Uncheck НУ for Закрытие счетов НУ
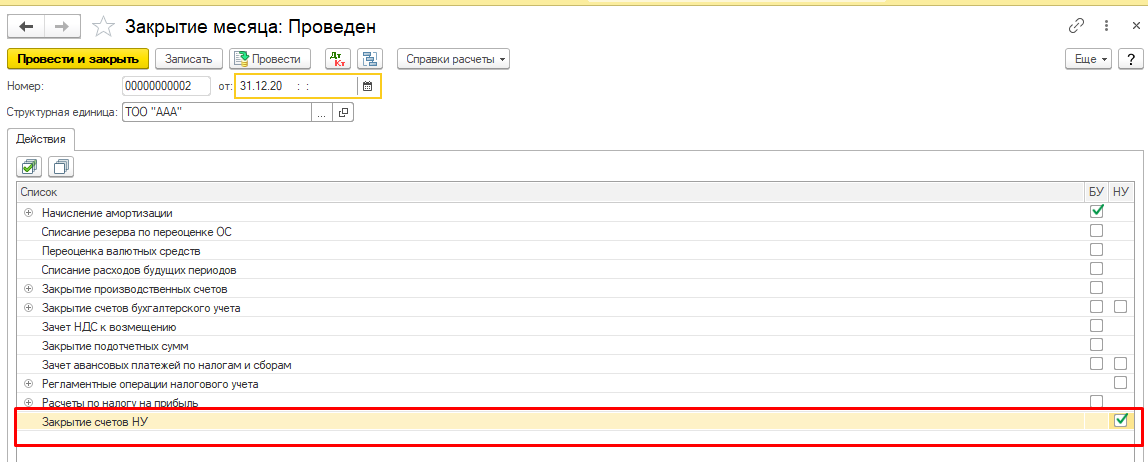The image size is (1148, 462). pos(1121,420)
